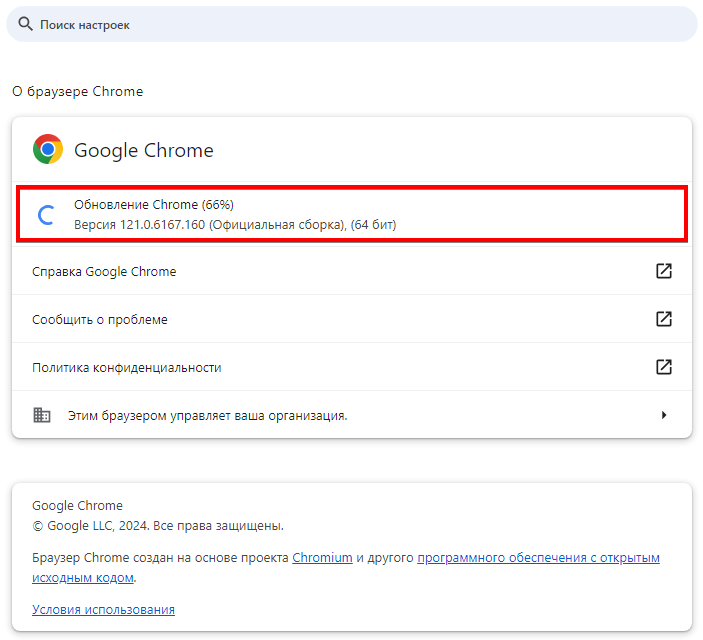Click external link icon for Сообщить о проблеме
703x640 pixels.
(x=664, y=319)
